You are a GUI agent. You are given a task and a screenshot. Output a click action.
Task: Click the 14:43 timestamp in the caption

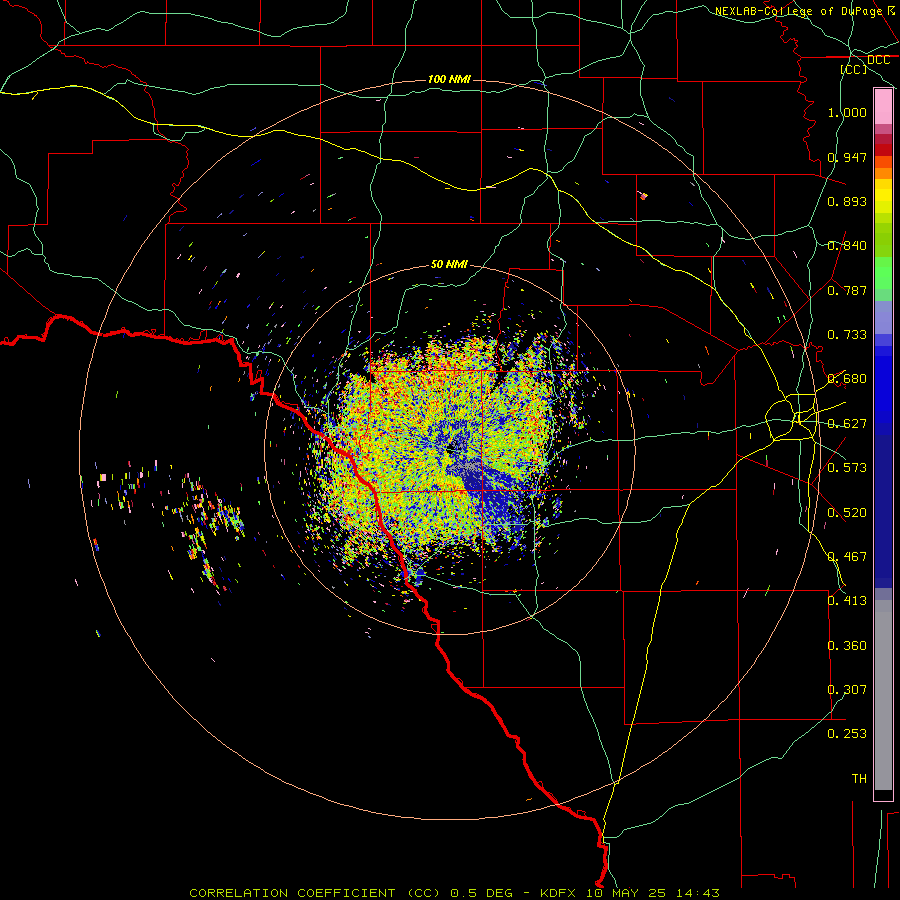(x=697, y=893)
